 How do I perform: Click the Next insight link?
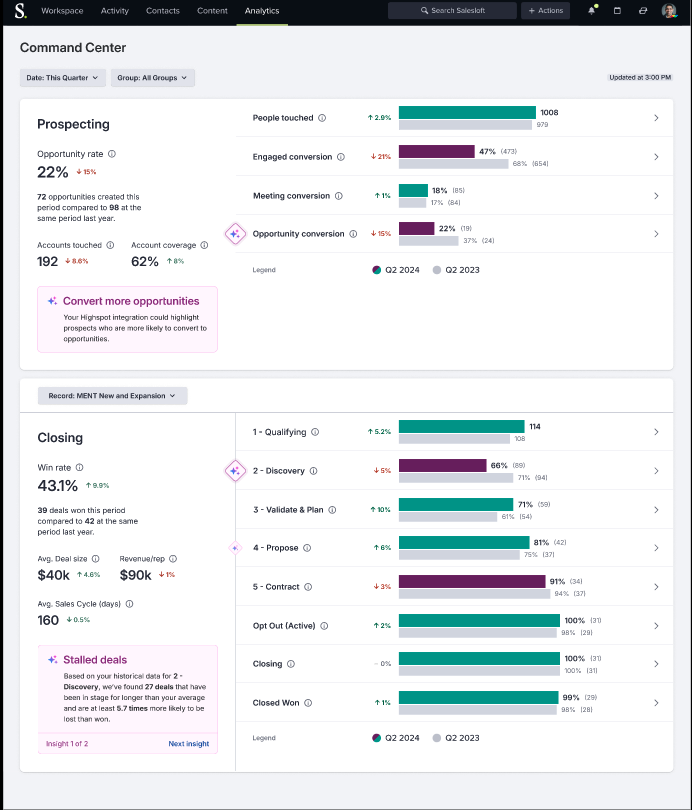tap(188, 744)
